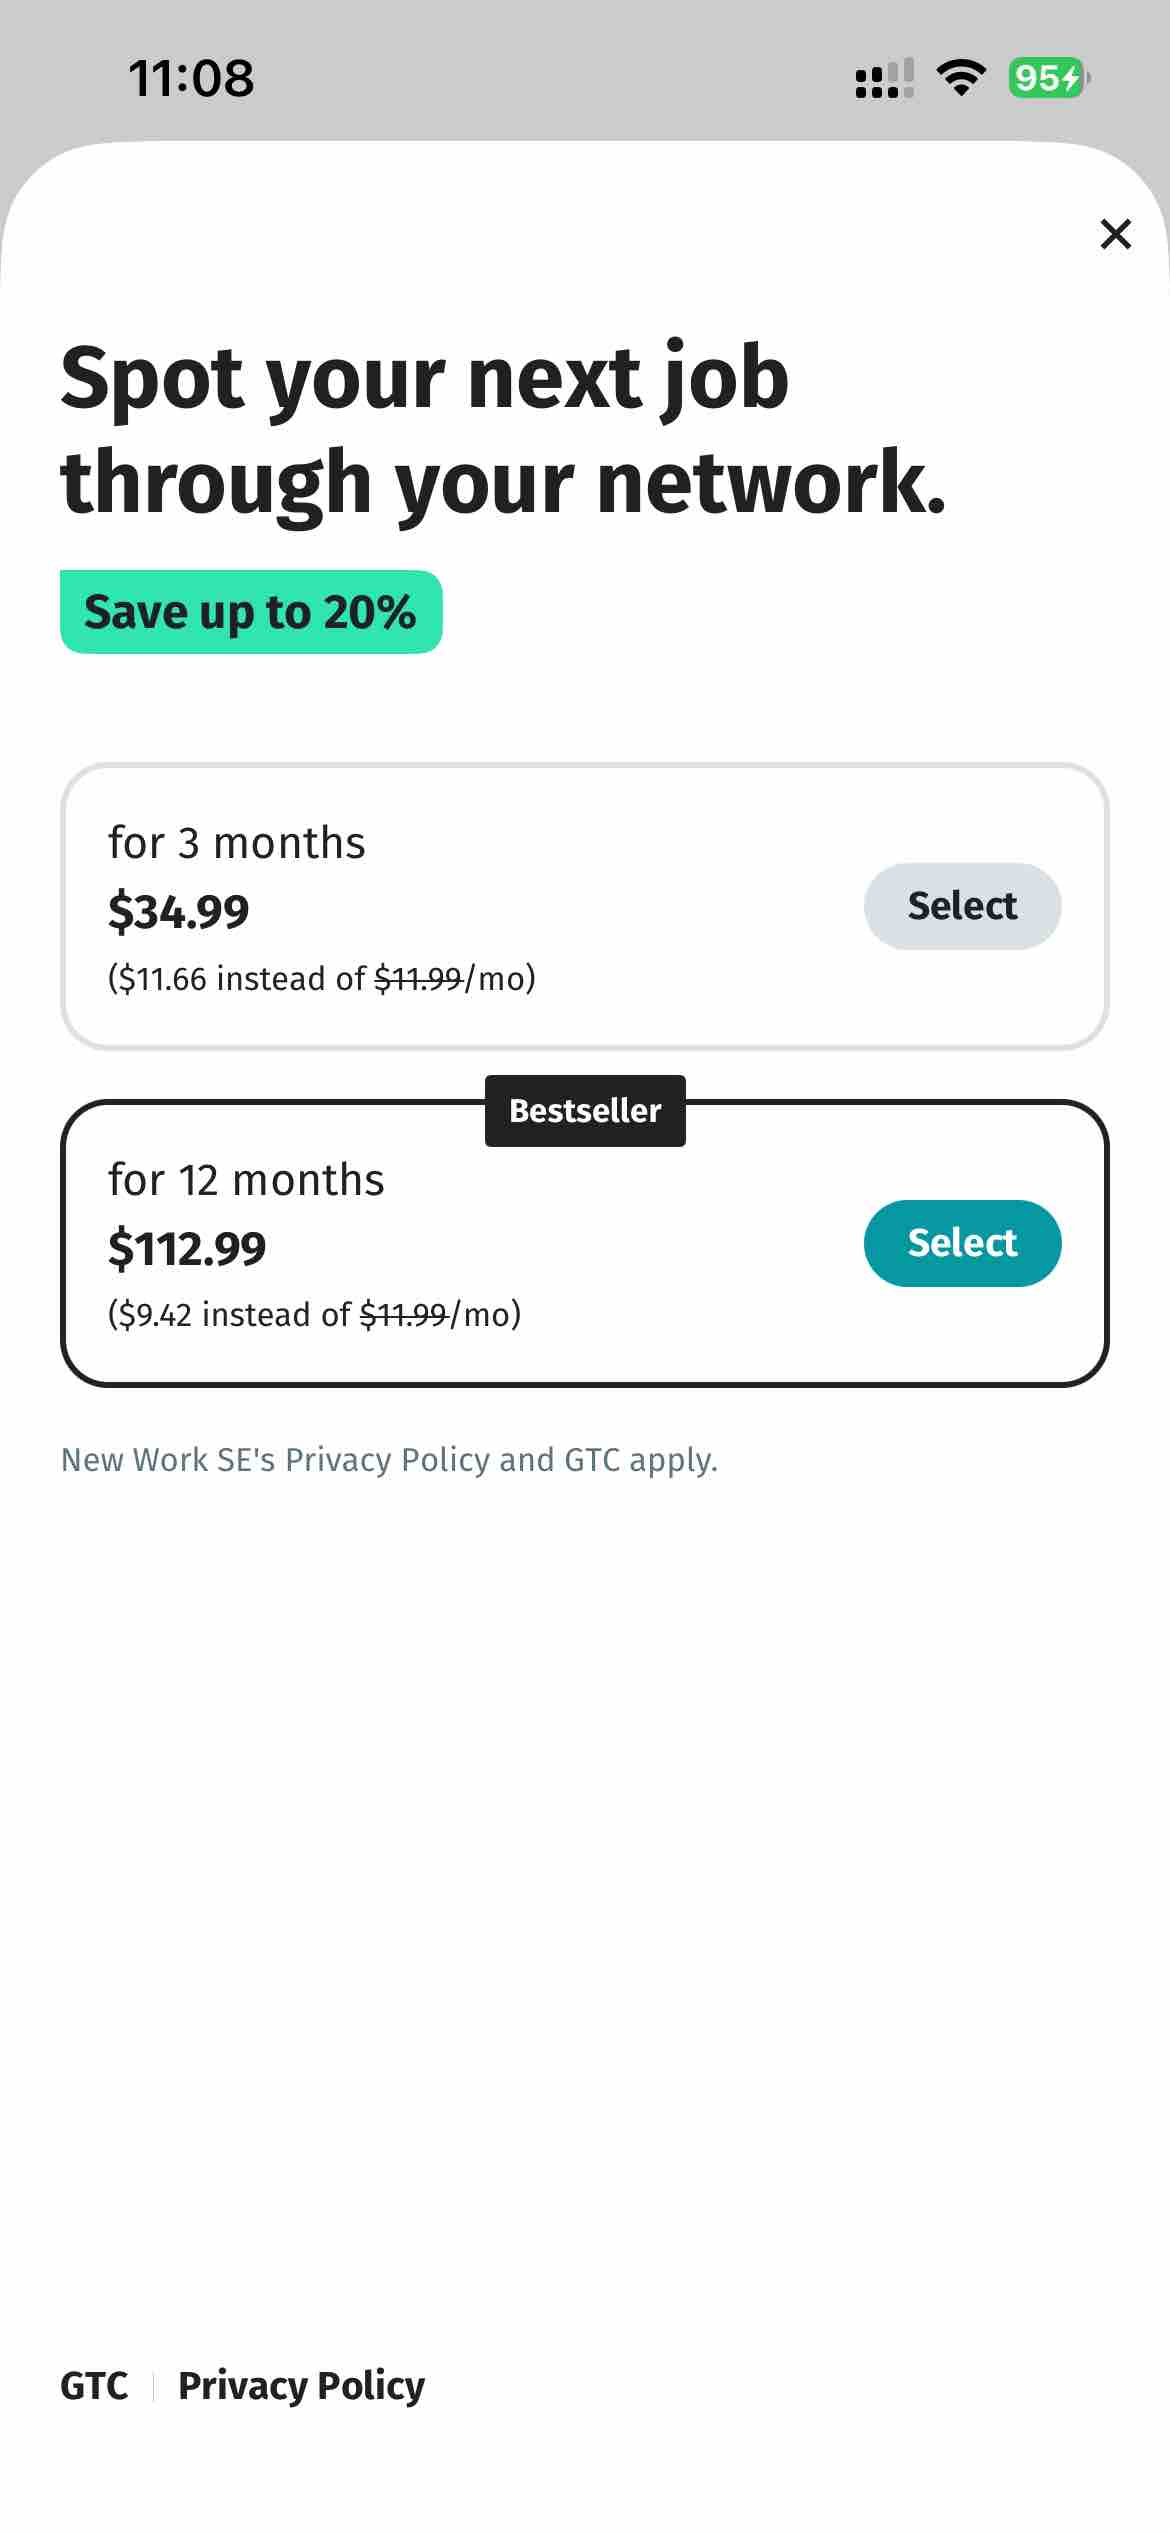Close the subscription offer sheet
The image size is (1170, 2532).
click(x=1115, y=234)
